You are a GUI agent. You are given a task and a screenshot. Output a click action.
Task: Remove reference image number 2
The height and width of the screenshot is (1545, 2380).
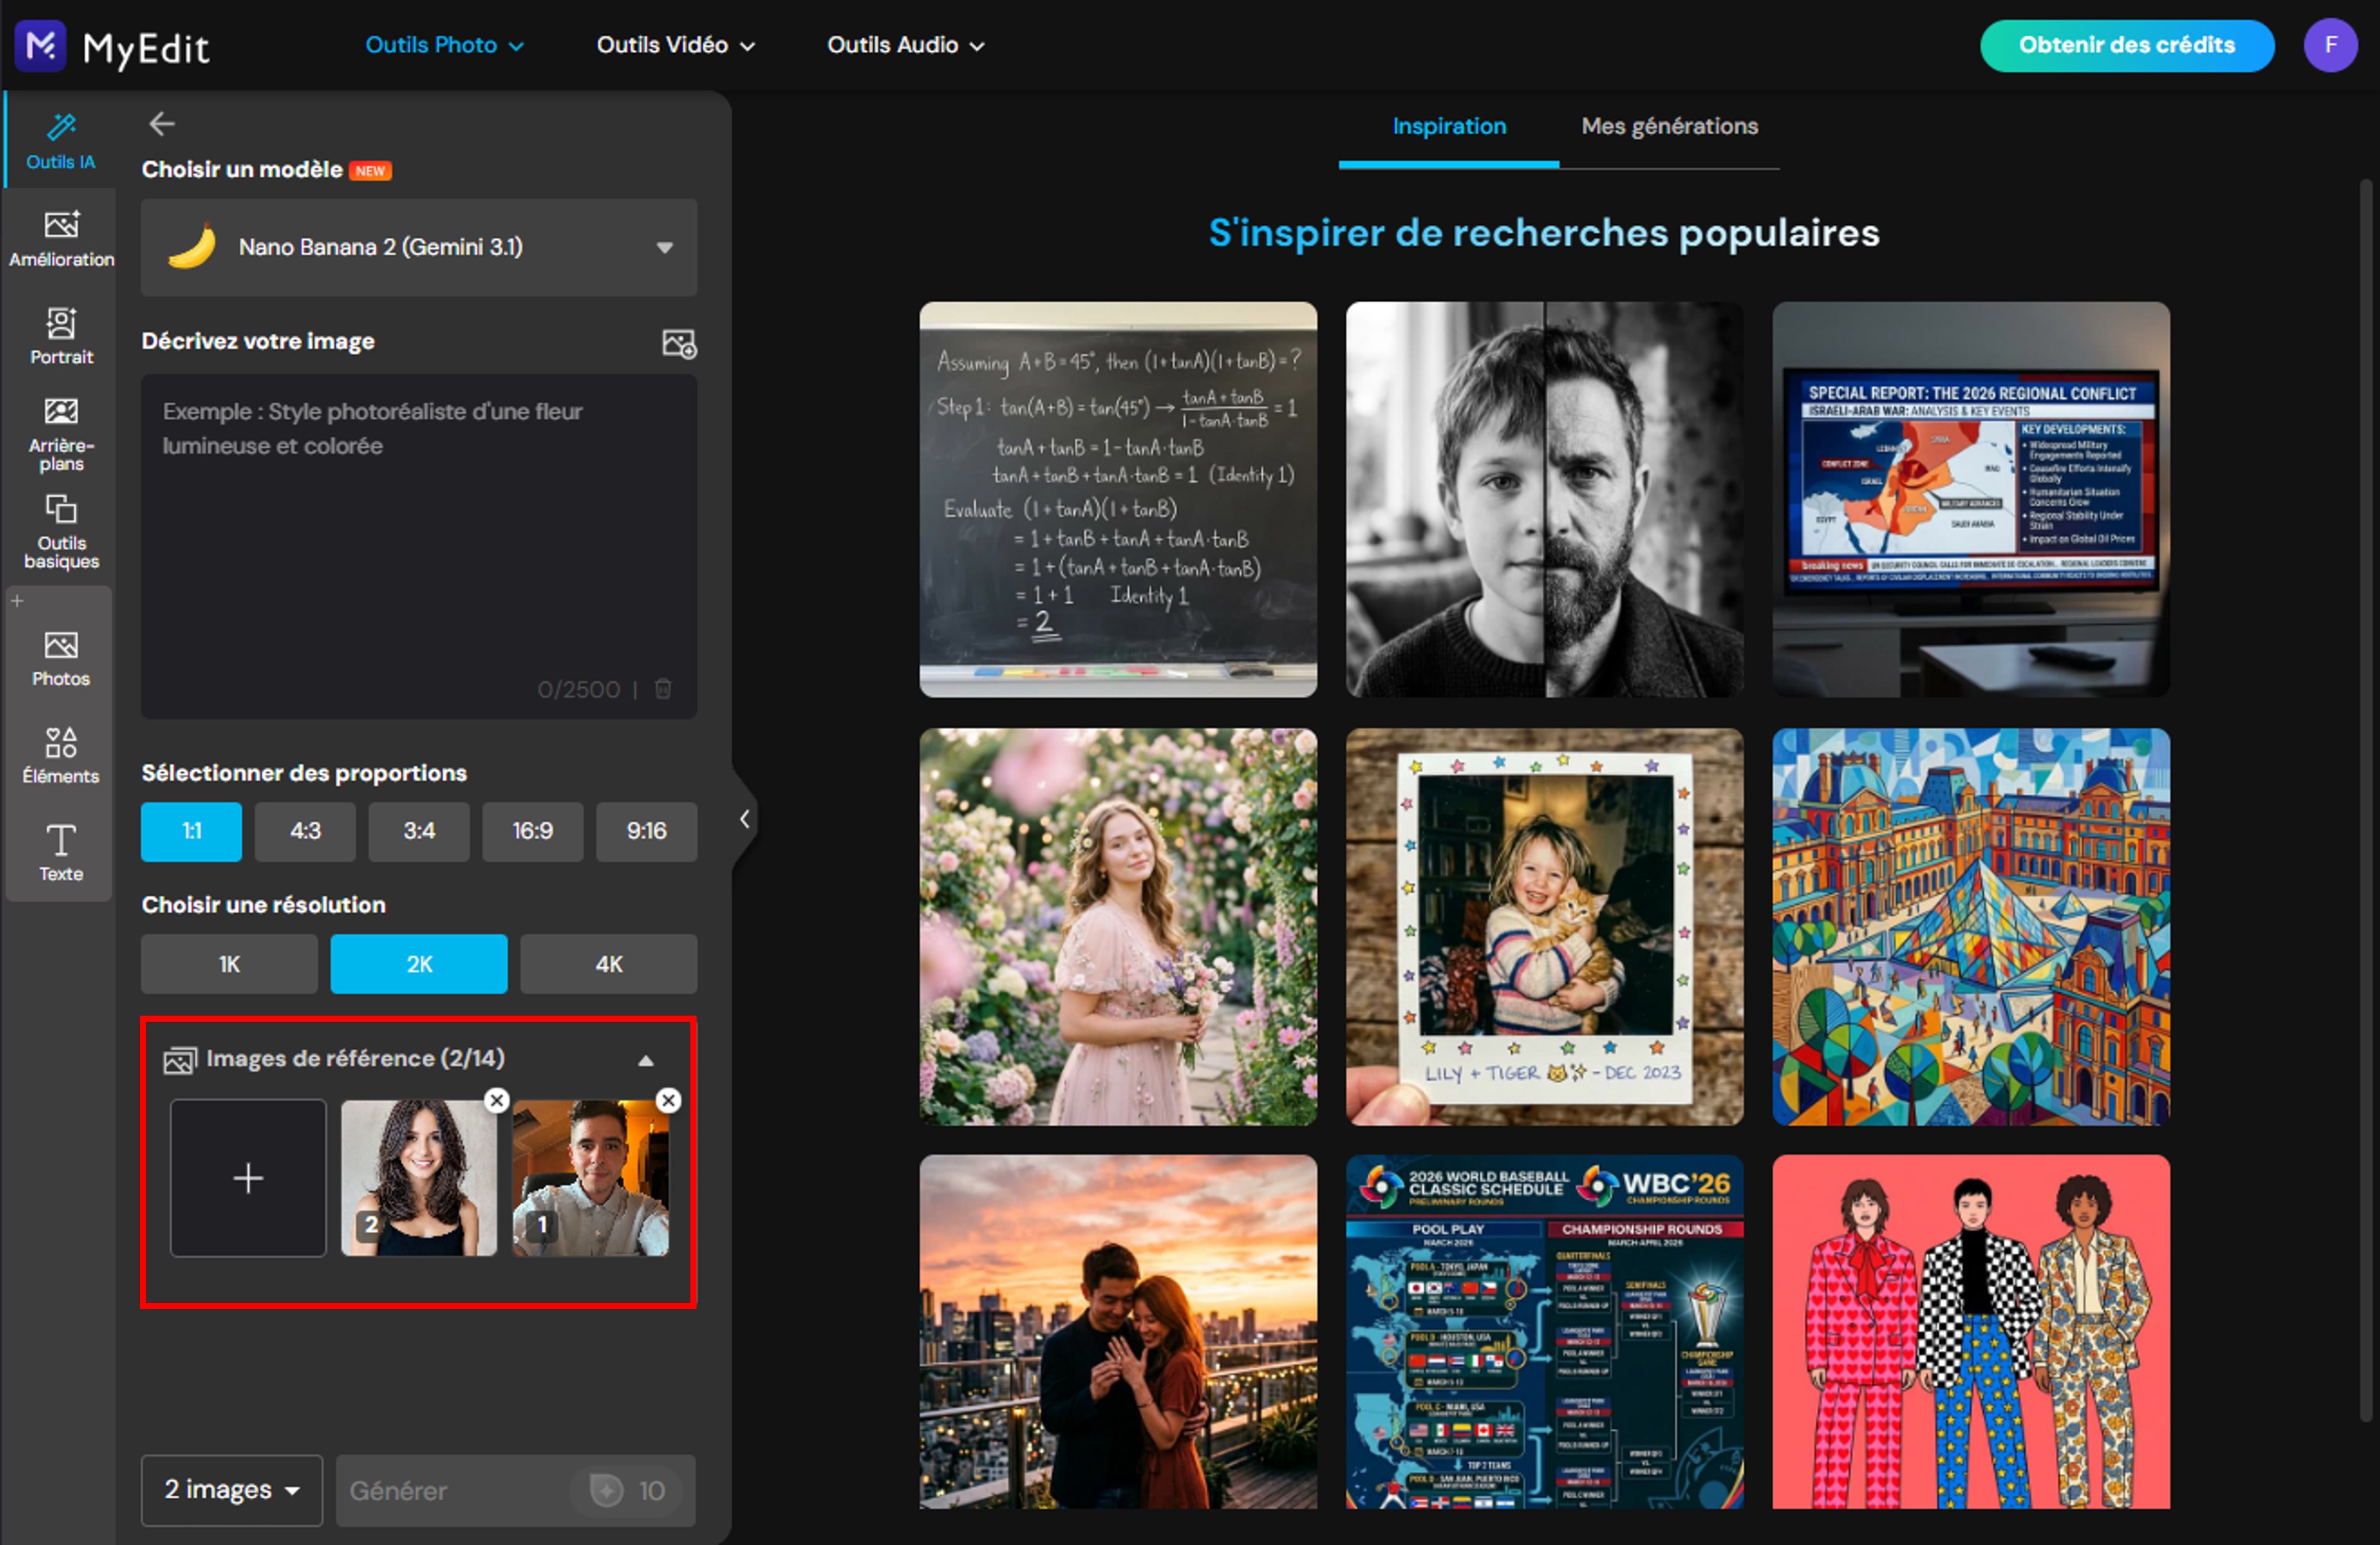tap(496, 1100)
